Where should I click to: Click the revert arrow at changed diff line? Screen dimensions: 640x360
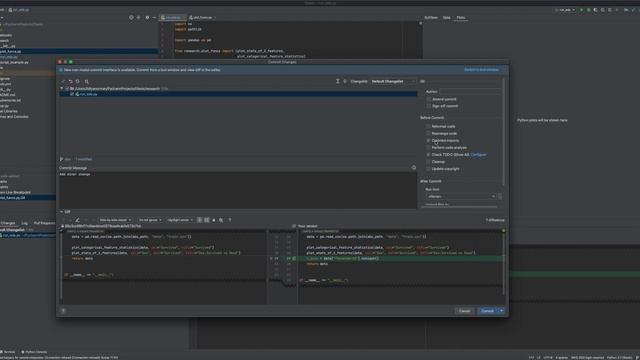(271, 258)
